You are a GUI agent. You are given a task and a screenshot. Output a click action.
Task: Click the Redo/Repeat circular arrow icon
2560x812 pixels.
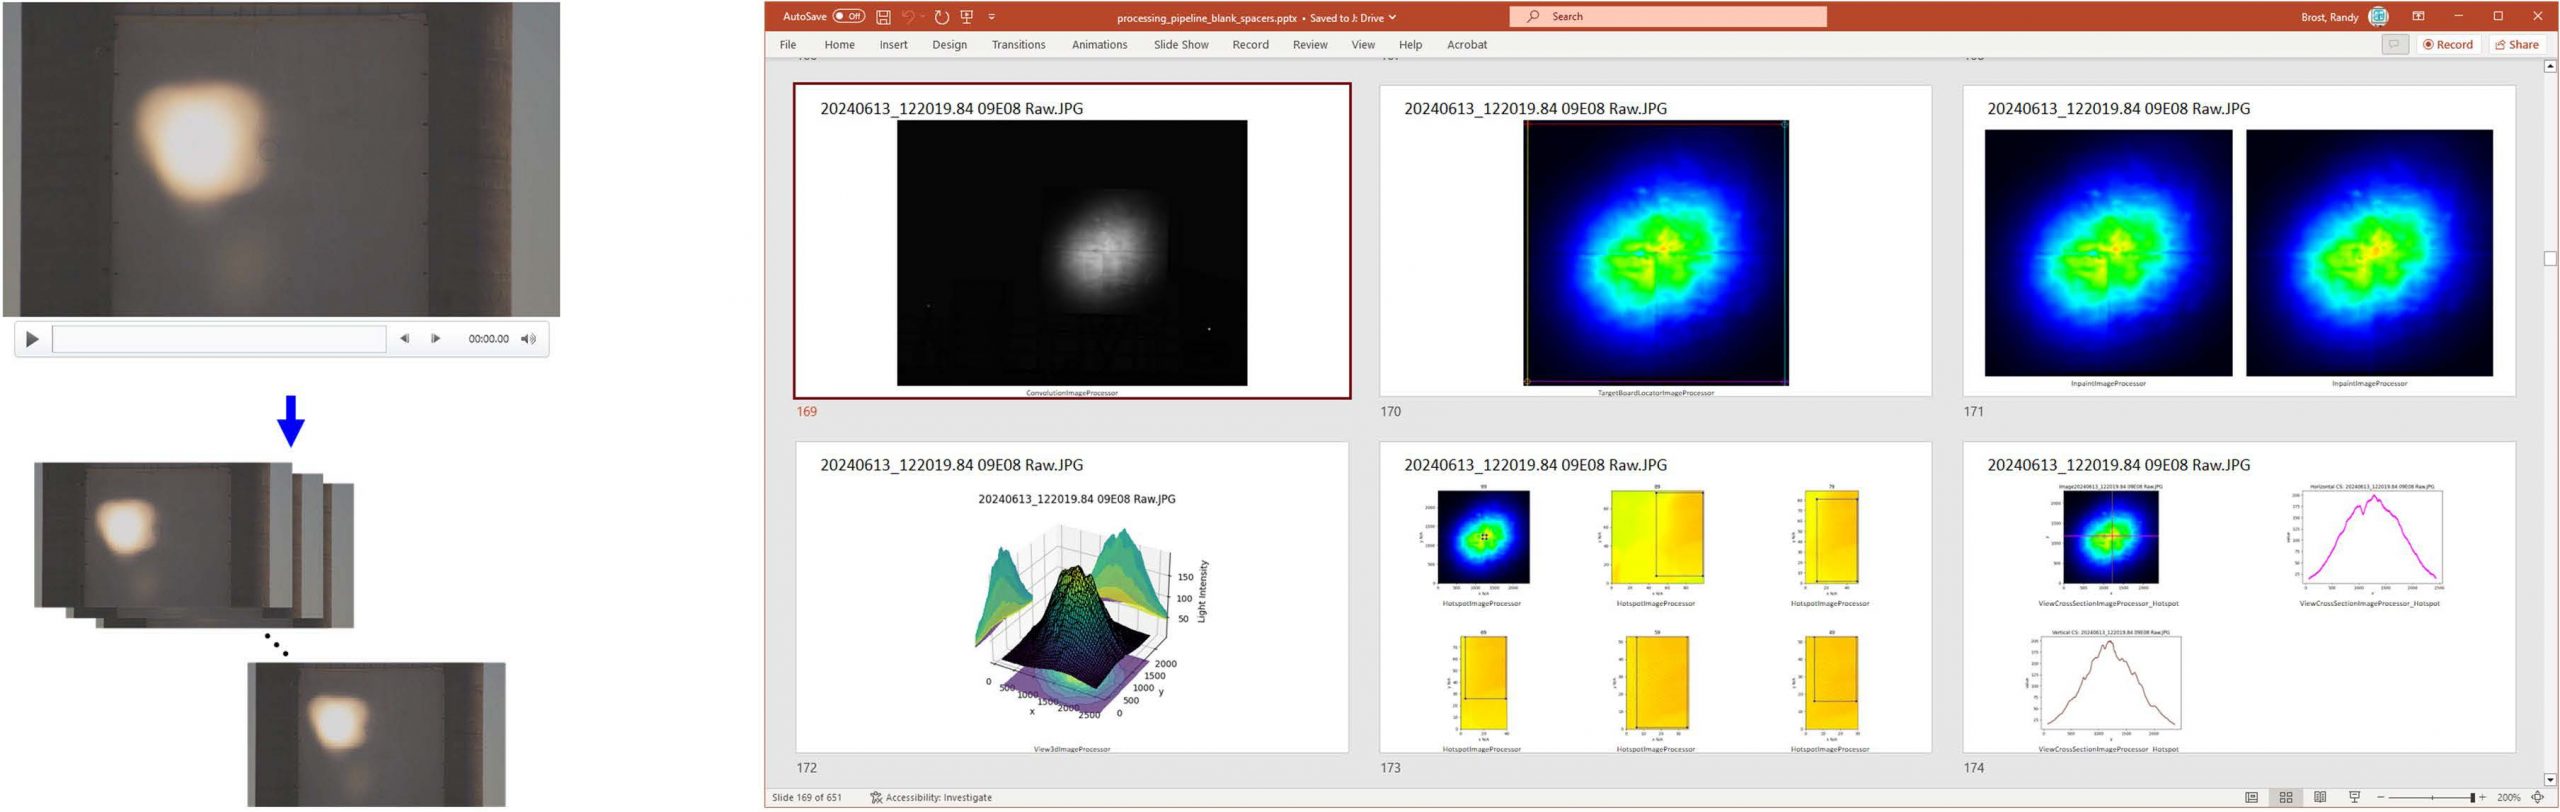(x=941, y=17)
